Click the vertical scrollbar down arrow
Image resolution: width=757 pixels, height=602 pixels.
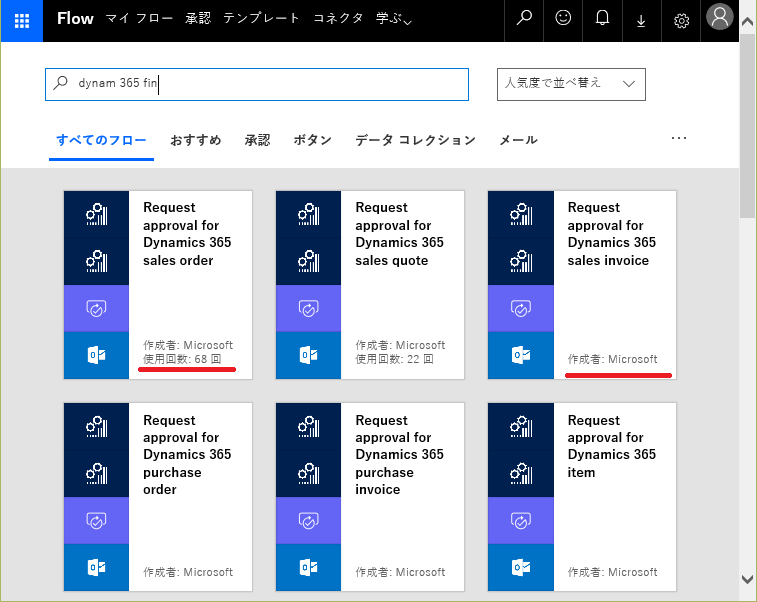point(747,579)
